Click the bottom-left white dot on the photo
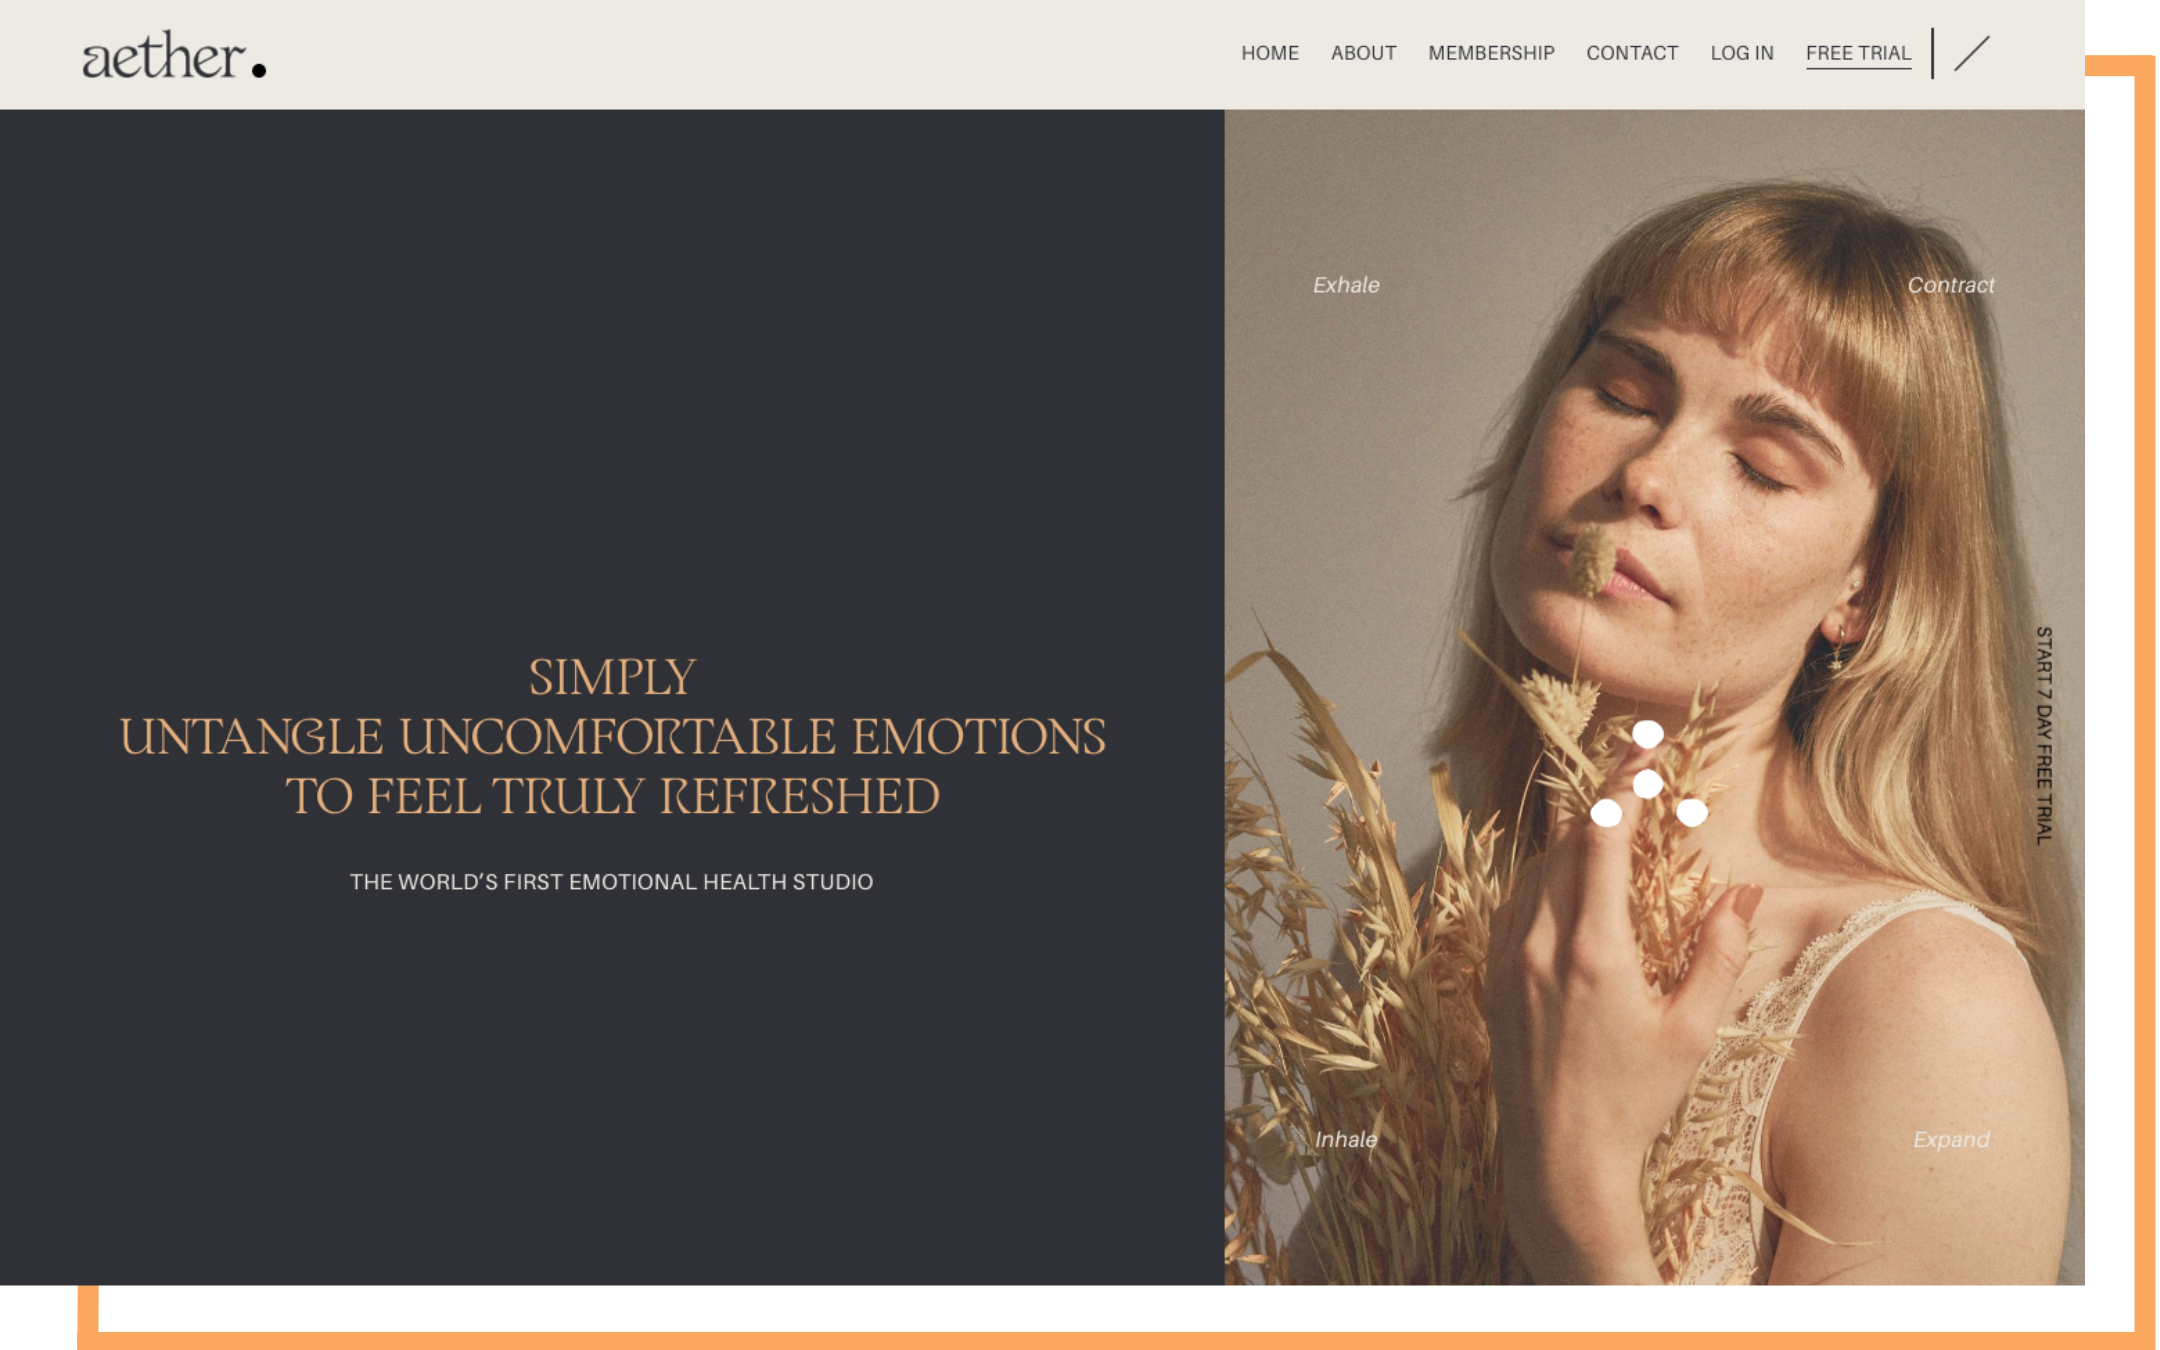Image resolution: width=2160 pixels, height=1350 pixels. coord(1606,813)
